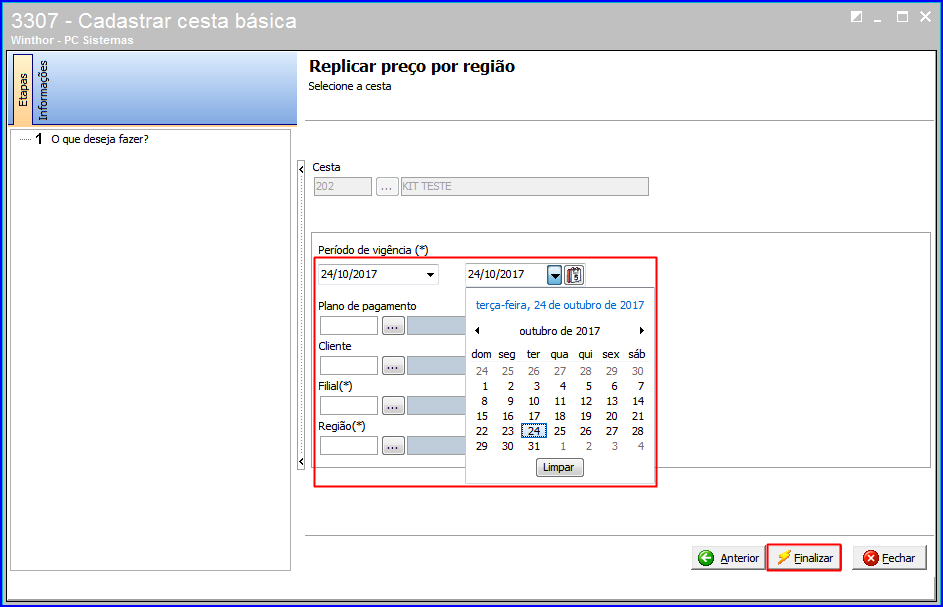Open the calendar icon beside end date
This screenshot has width=943, height=607.
pos(574,275)
